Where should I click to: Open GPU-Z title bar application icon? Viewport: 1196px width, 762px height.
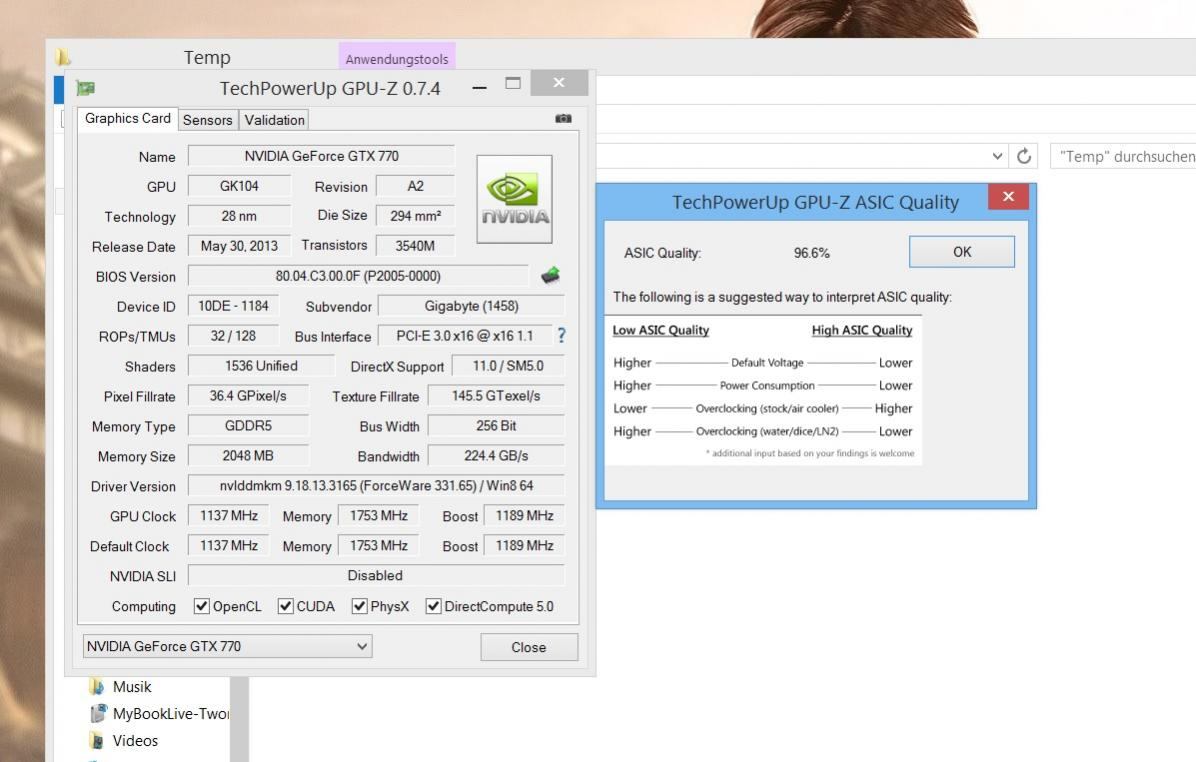85,88
